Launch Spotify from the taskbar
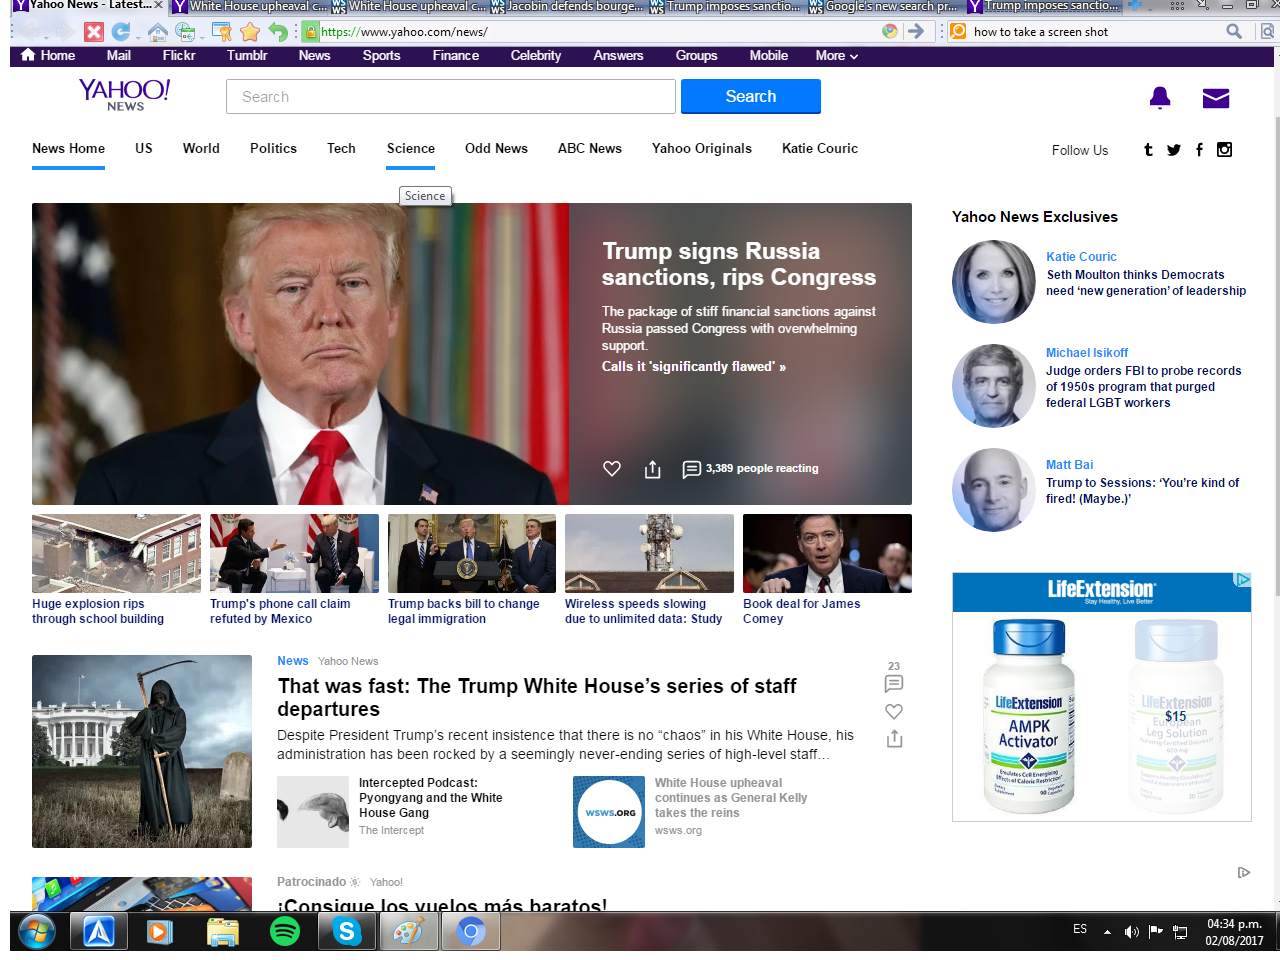The image size is (1280, 960). pos(284,931)
